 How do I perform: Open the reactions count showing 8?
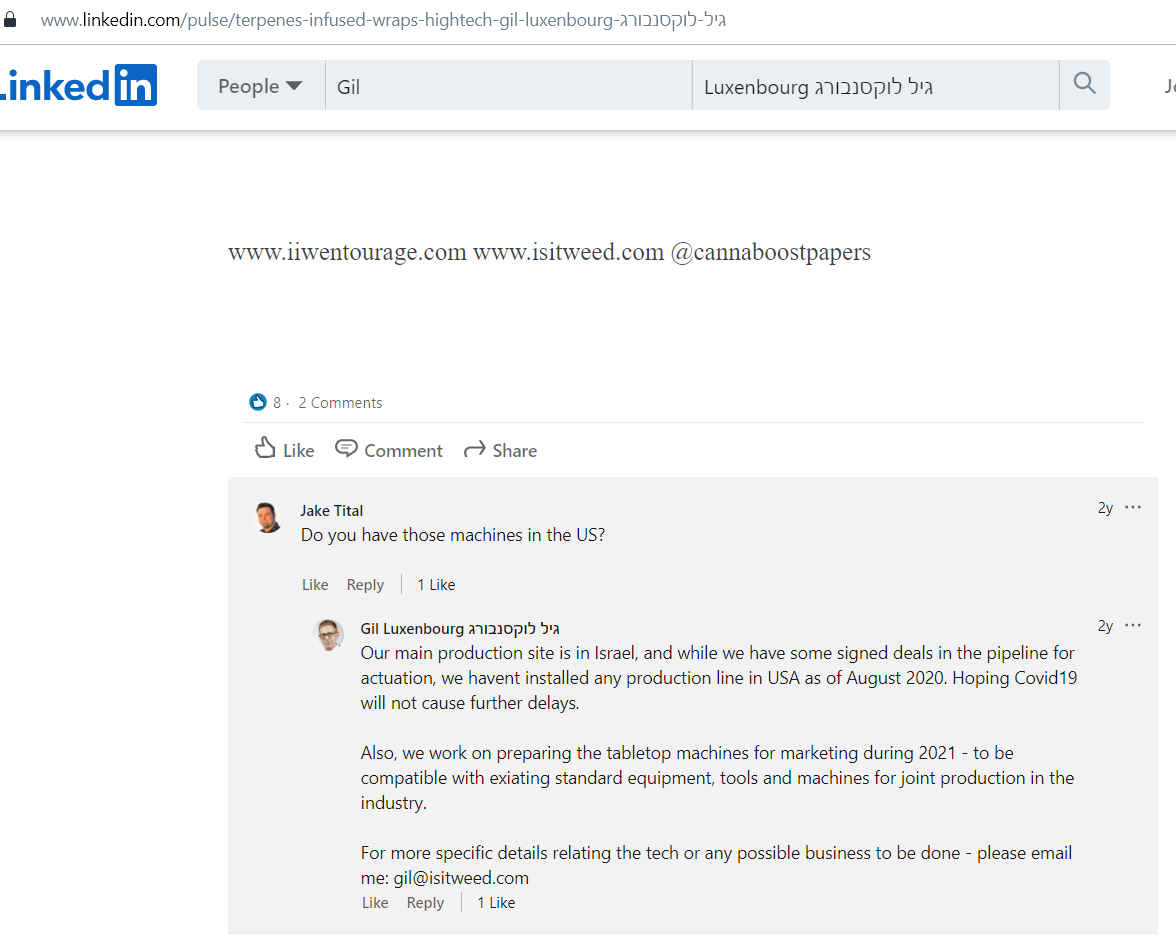pyautogui.click(x=277, y=403)
